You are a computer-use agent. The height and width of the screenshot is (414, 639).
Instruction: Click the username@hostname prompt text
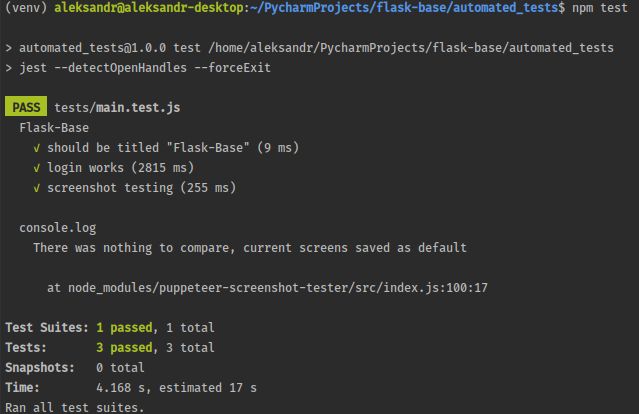tap(149, 8)
